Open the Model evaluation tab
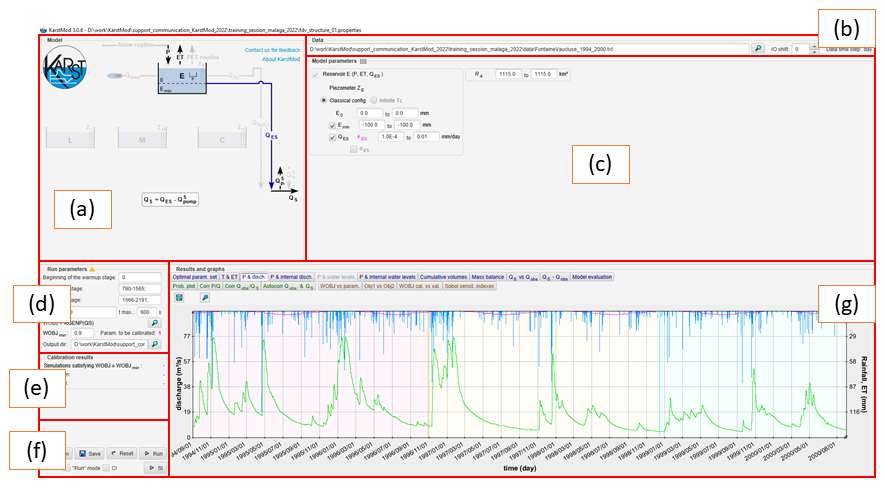The image size is (885, 487). click(x=593, y=276)
